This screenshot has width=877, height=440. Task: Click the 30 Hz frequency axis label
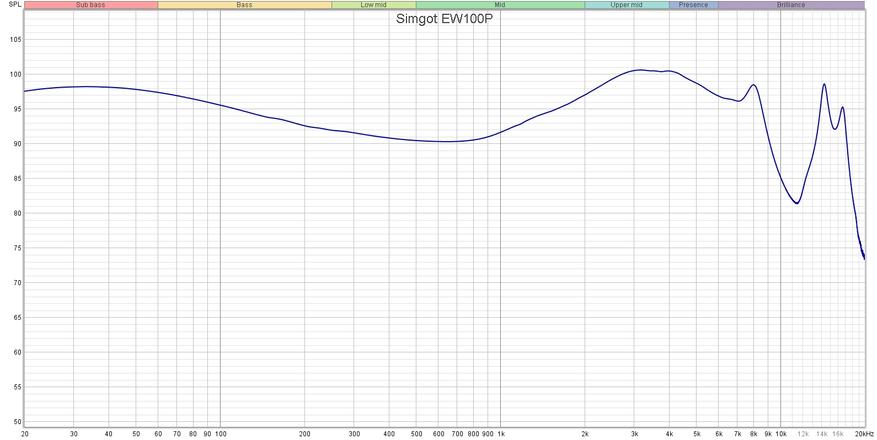(x=74, y=434)
